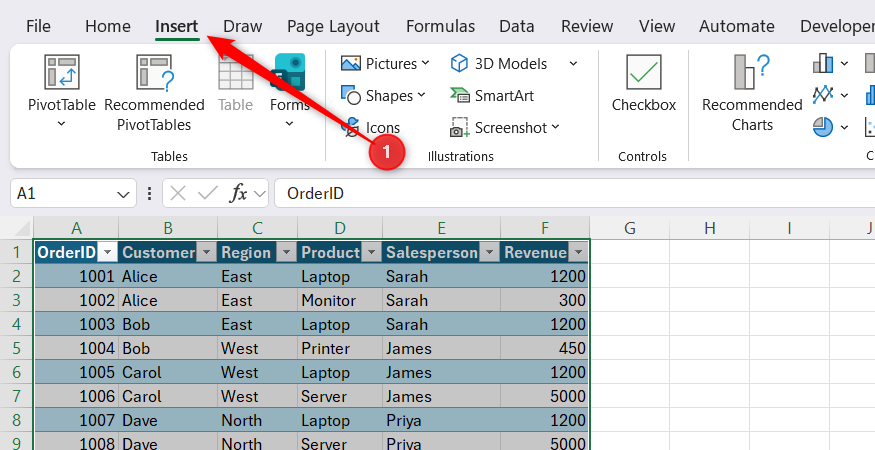This screenshot has height=450, width=875.
Task: Insert Pictures from ribbon
Action: coord(385,64)
